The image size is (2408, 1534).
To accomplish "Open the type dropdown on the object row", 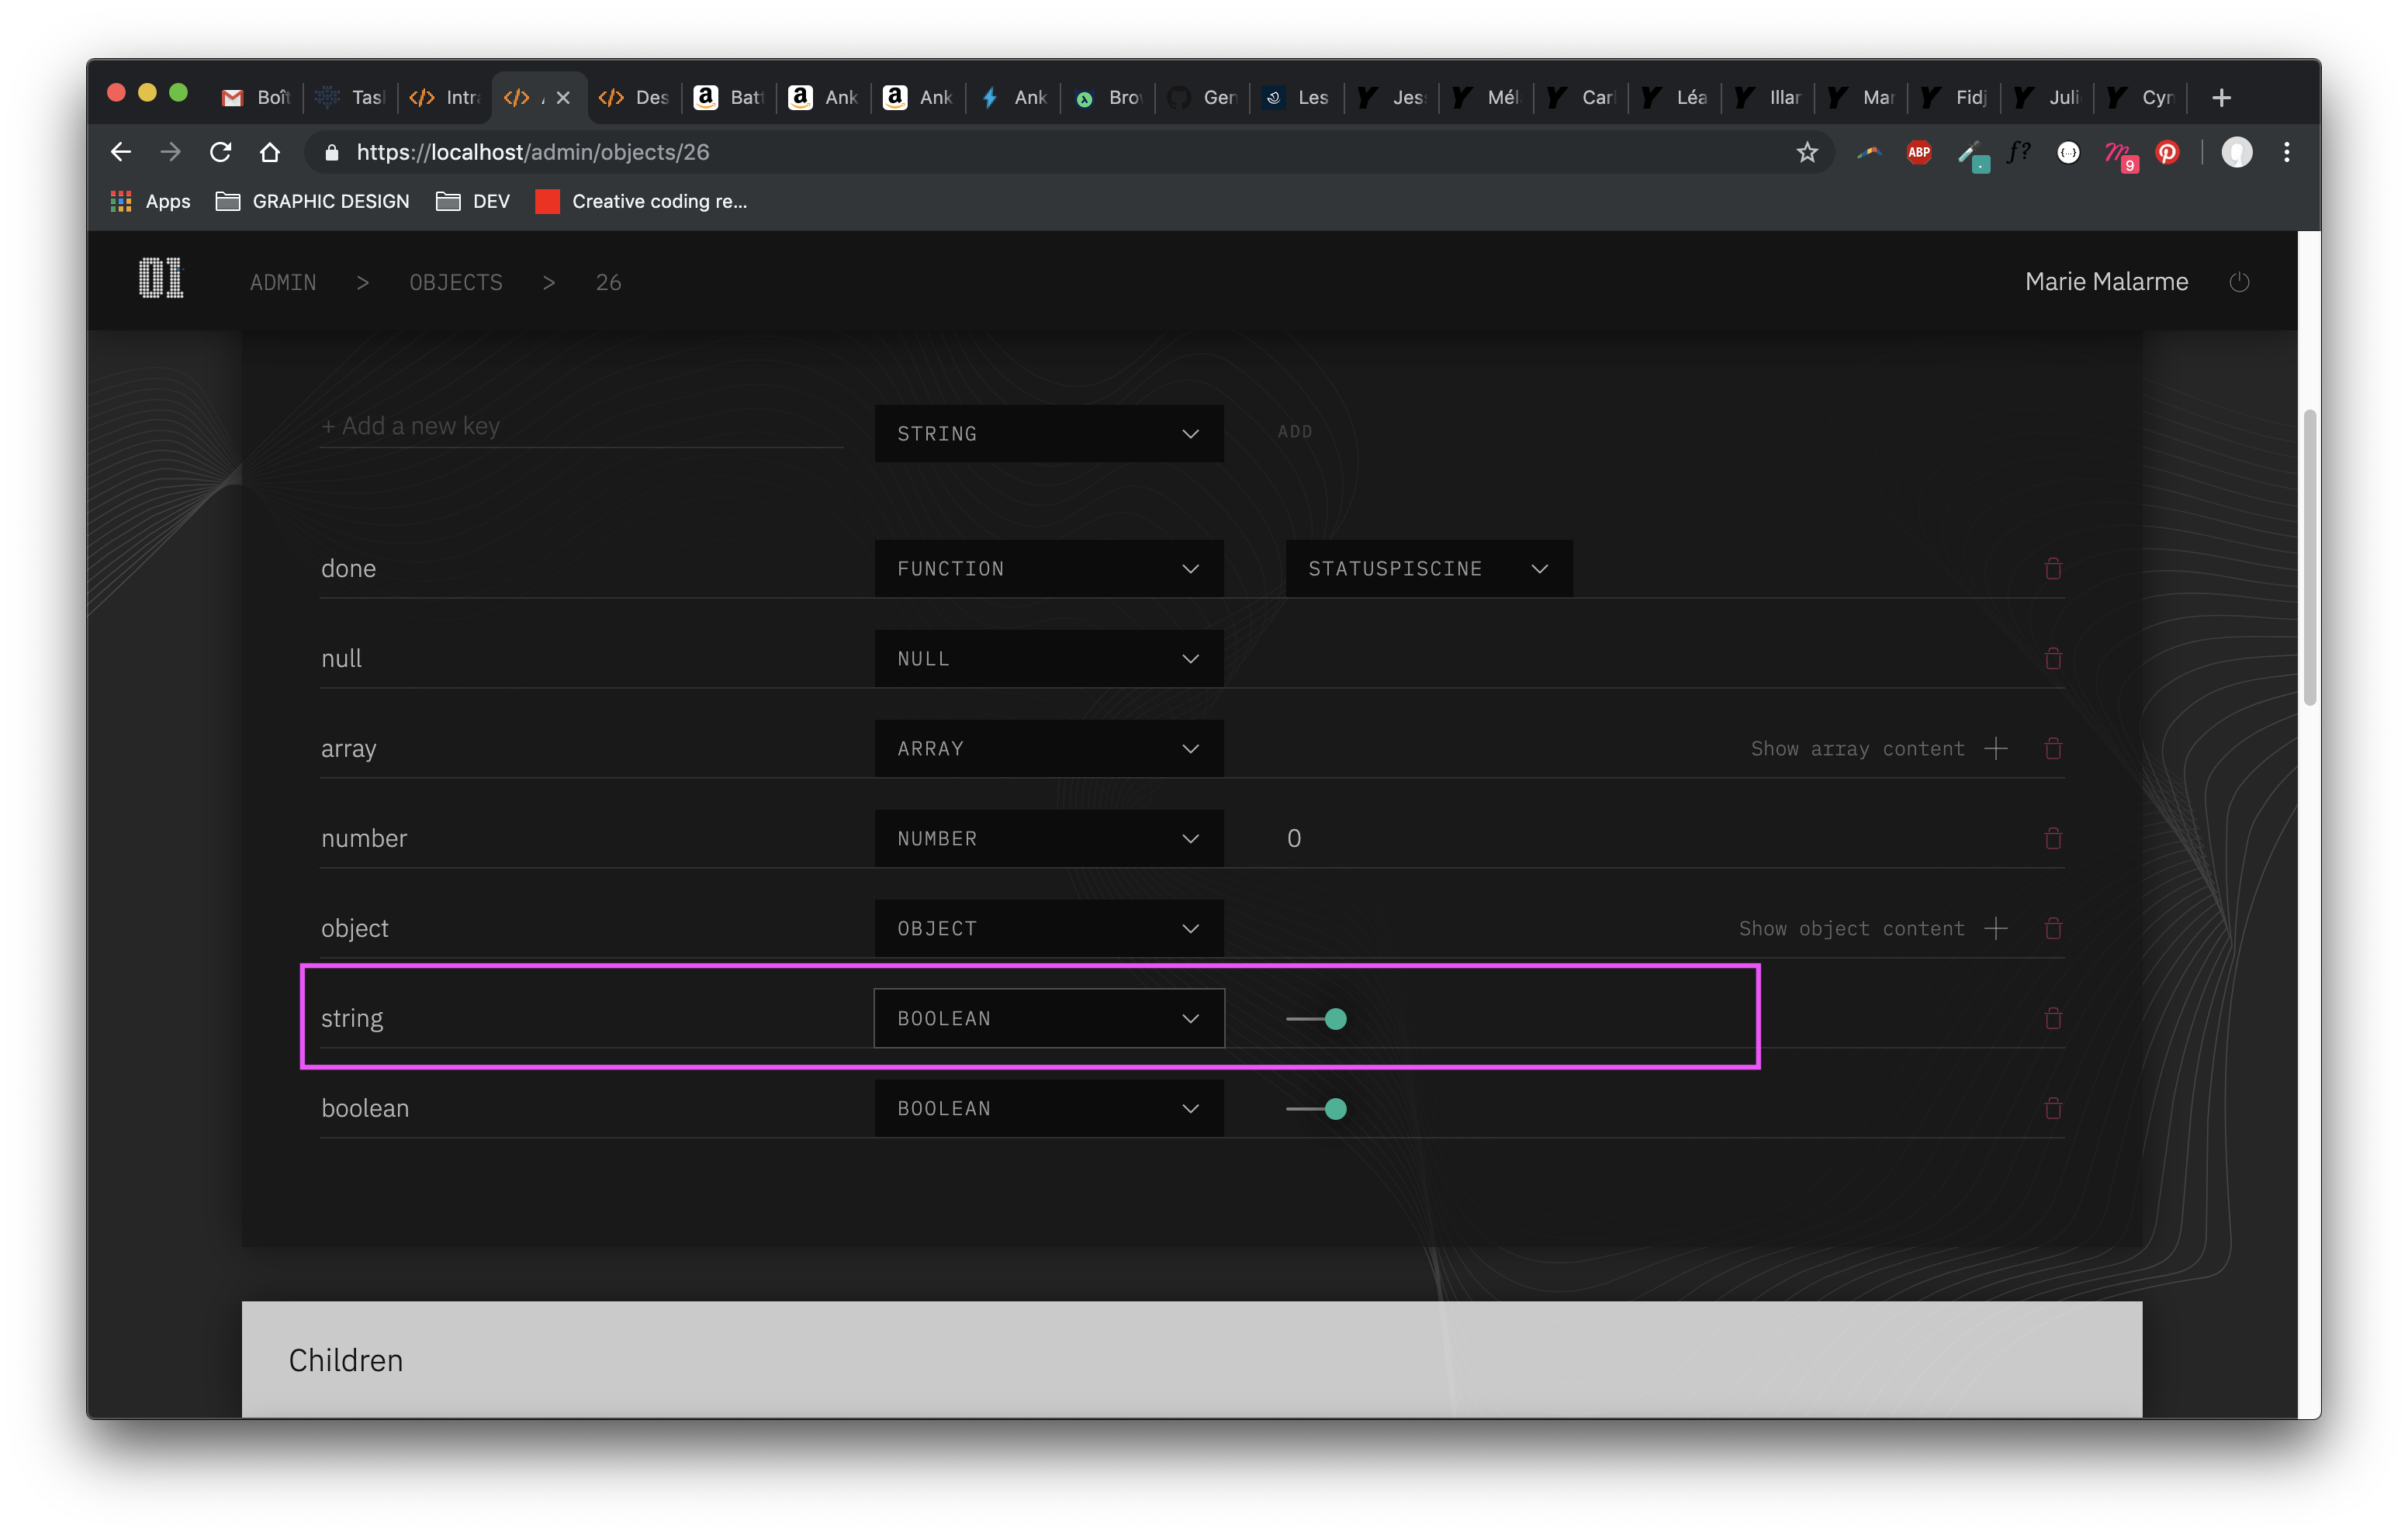I will pyautogui.click(x=1048, y=928).
